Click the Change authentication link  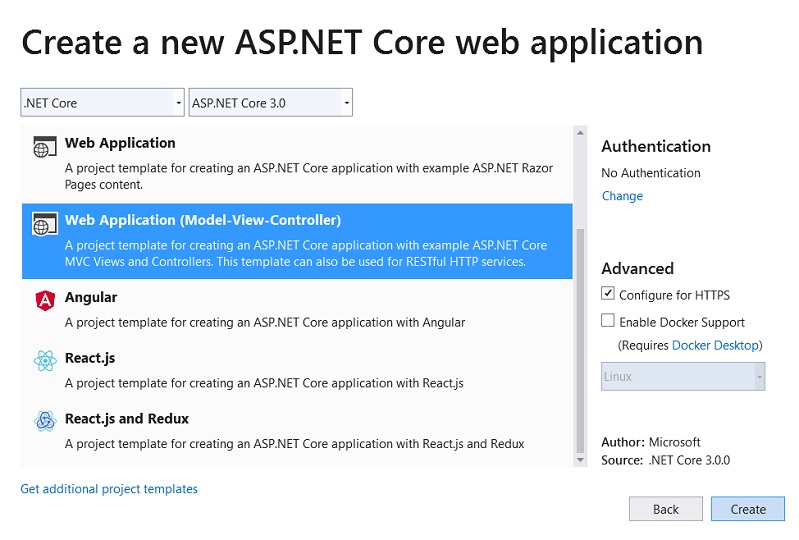point(622,196)
